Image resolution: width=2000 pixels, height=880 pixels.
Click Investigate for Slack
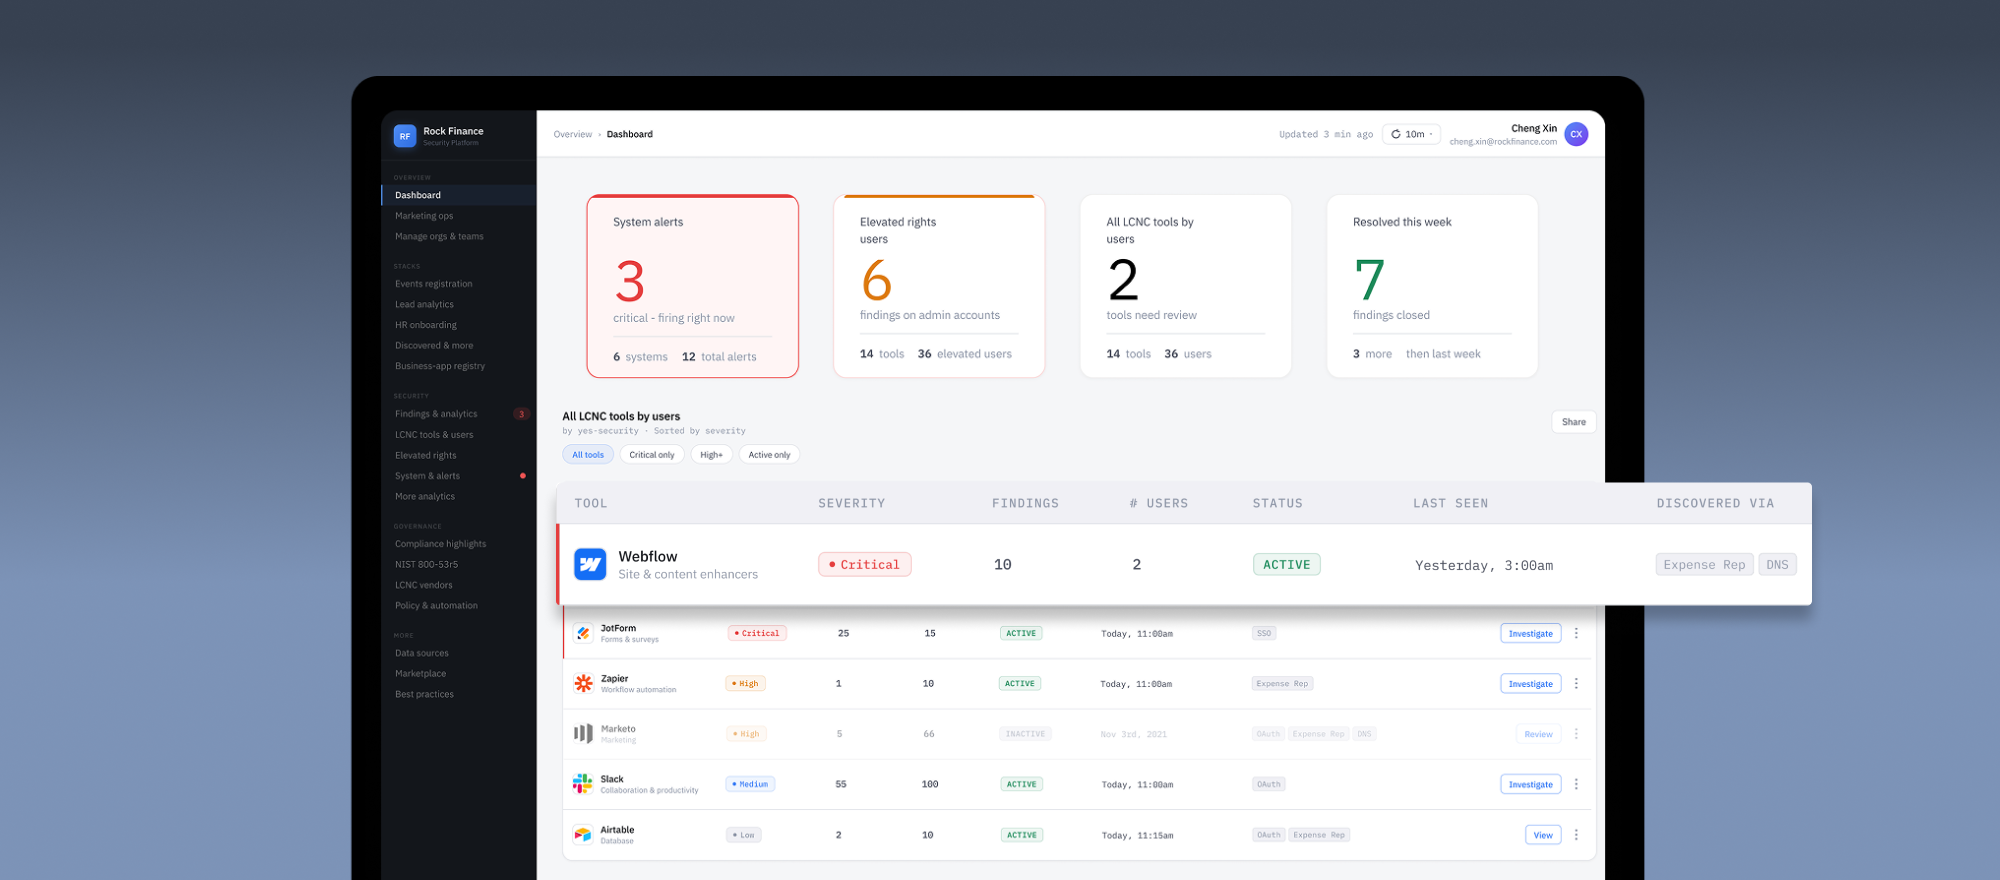(x=1531, y=785)
